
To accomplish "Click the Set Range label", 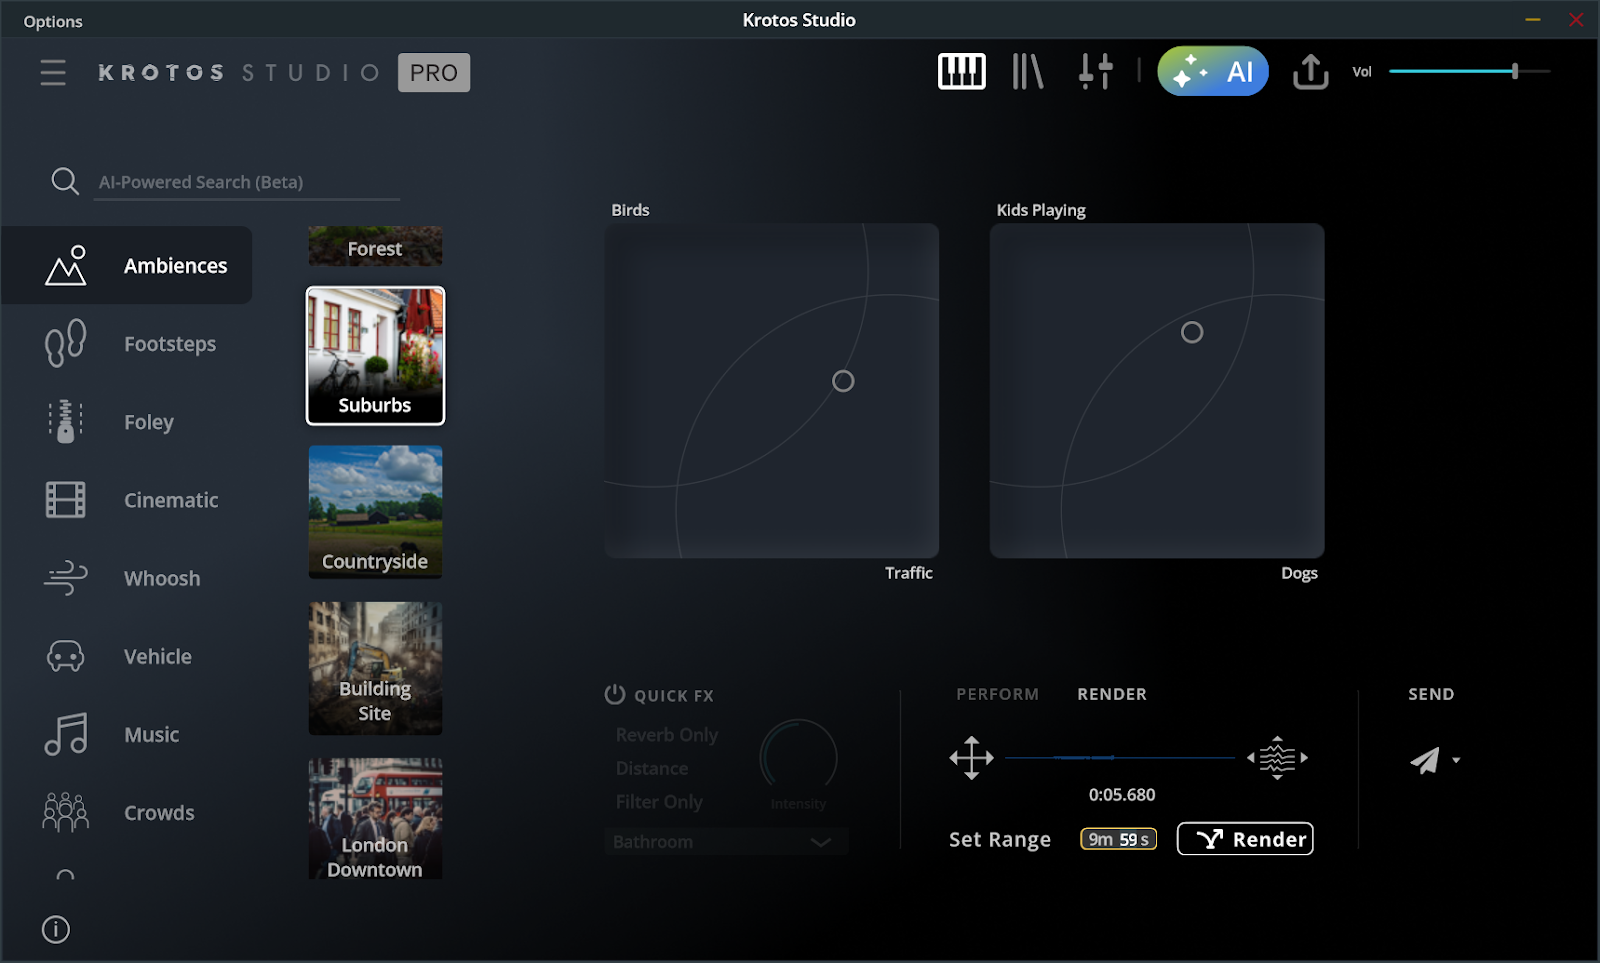I will tap(1000, 839).
